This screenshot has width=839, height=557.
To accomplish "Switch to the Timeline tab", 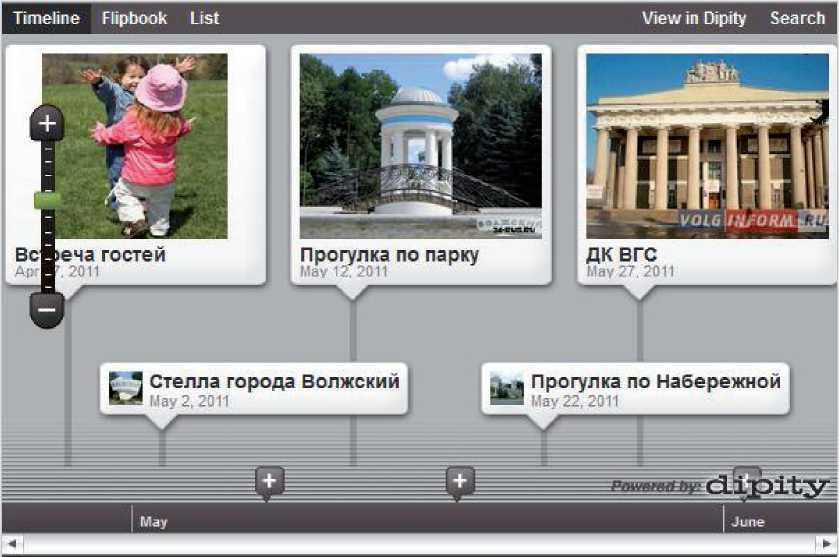I will [x=46, y=18].
